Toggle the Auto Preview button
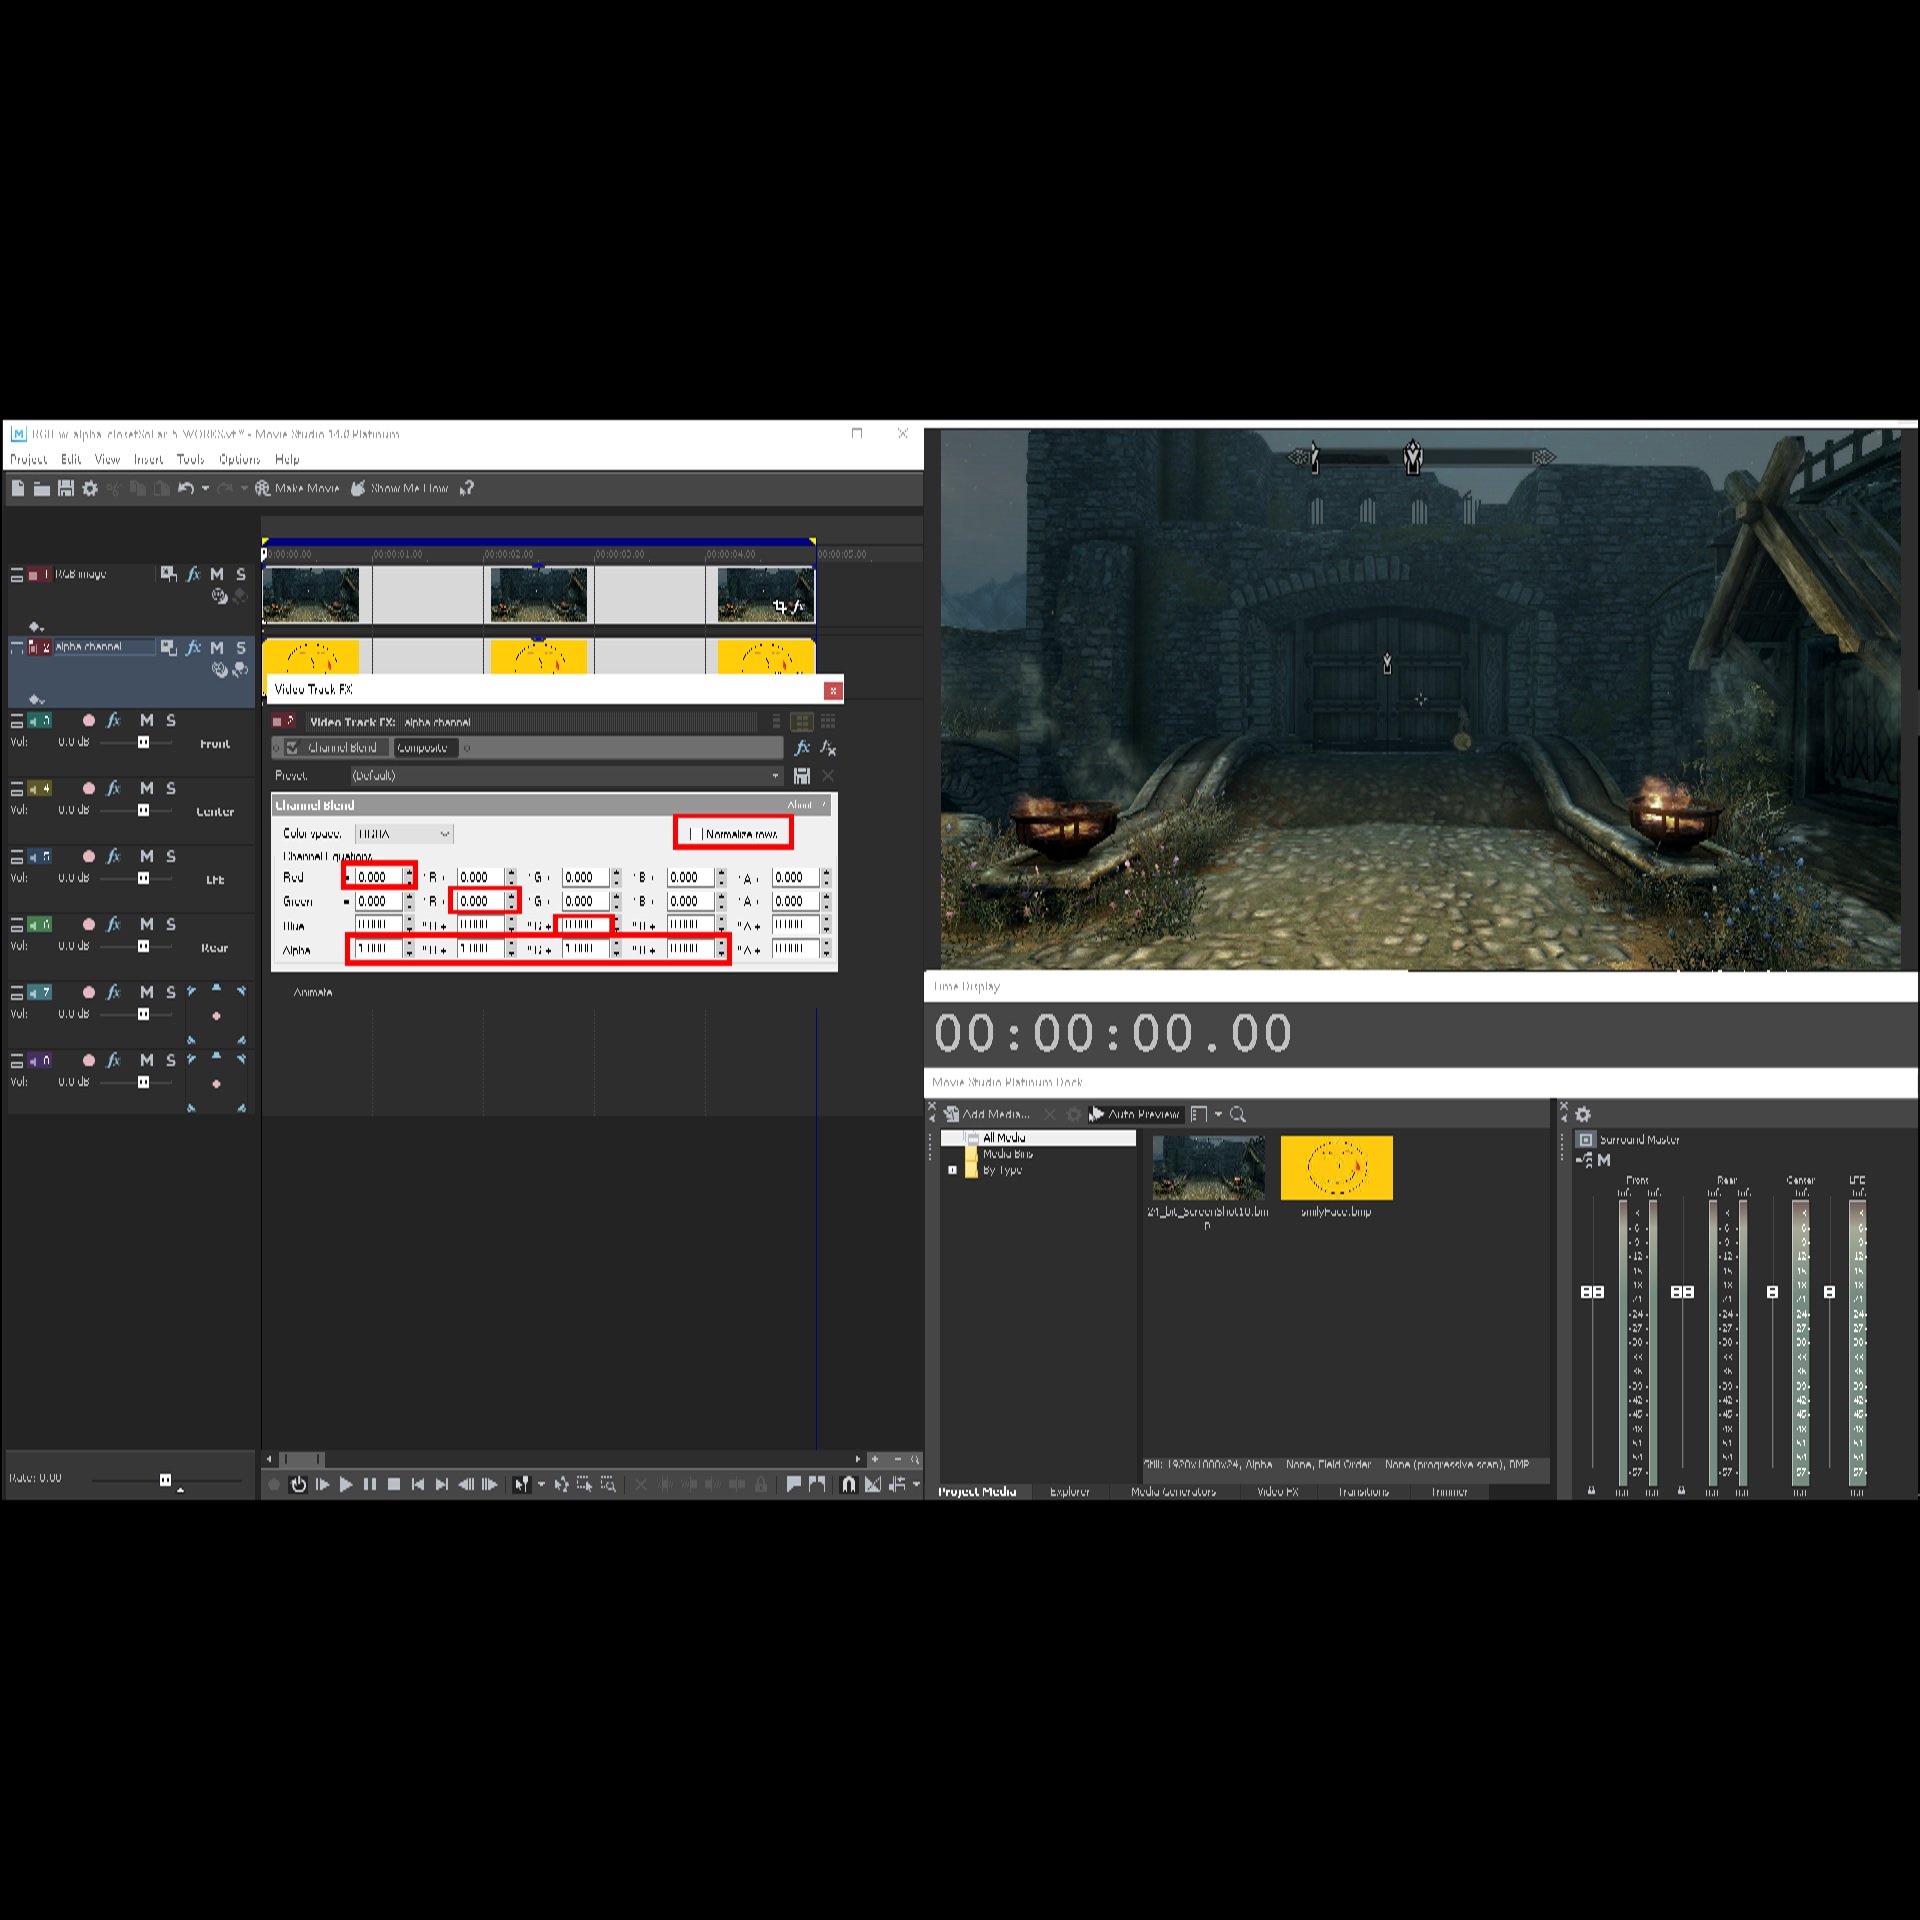This screenshot has height=1920, width=1920. pyautogui.click(x=1134, y=1114)
